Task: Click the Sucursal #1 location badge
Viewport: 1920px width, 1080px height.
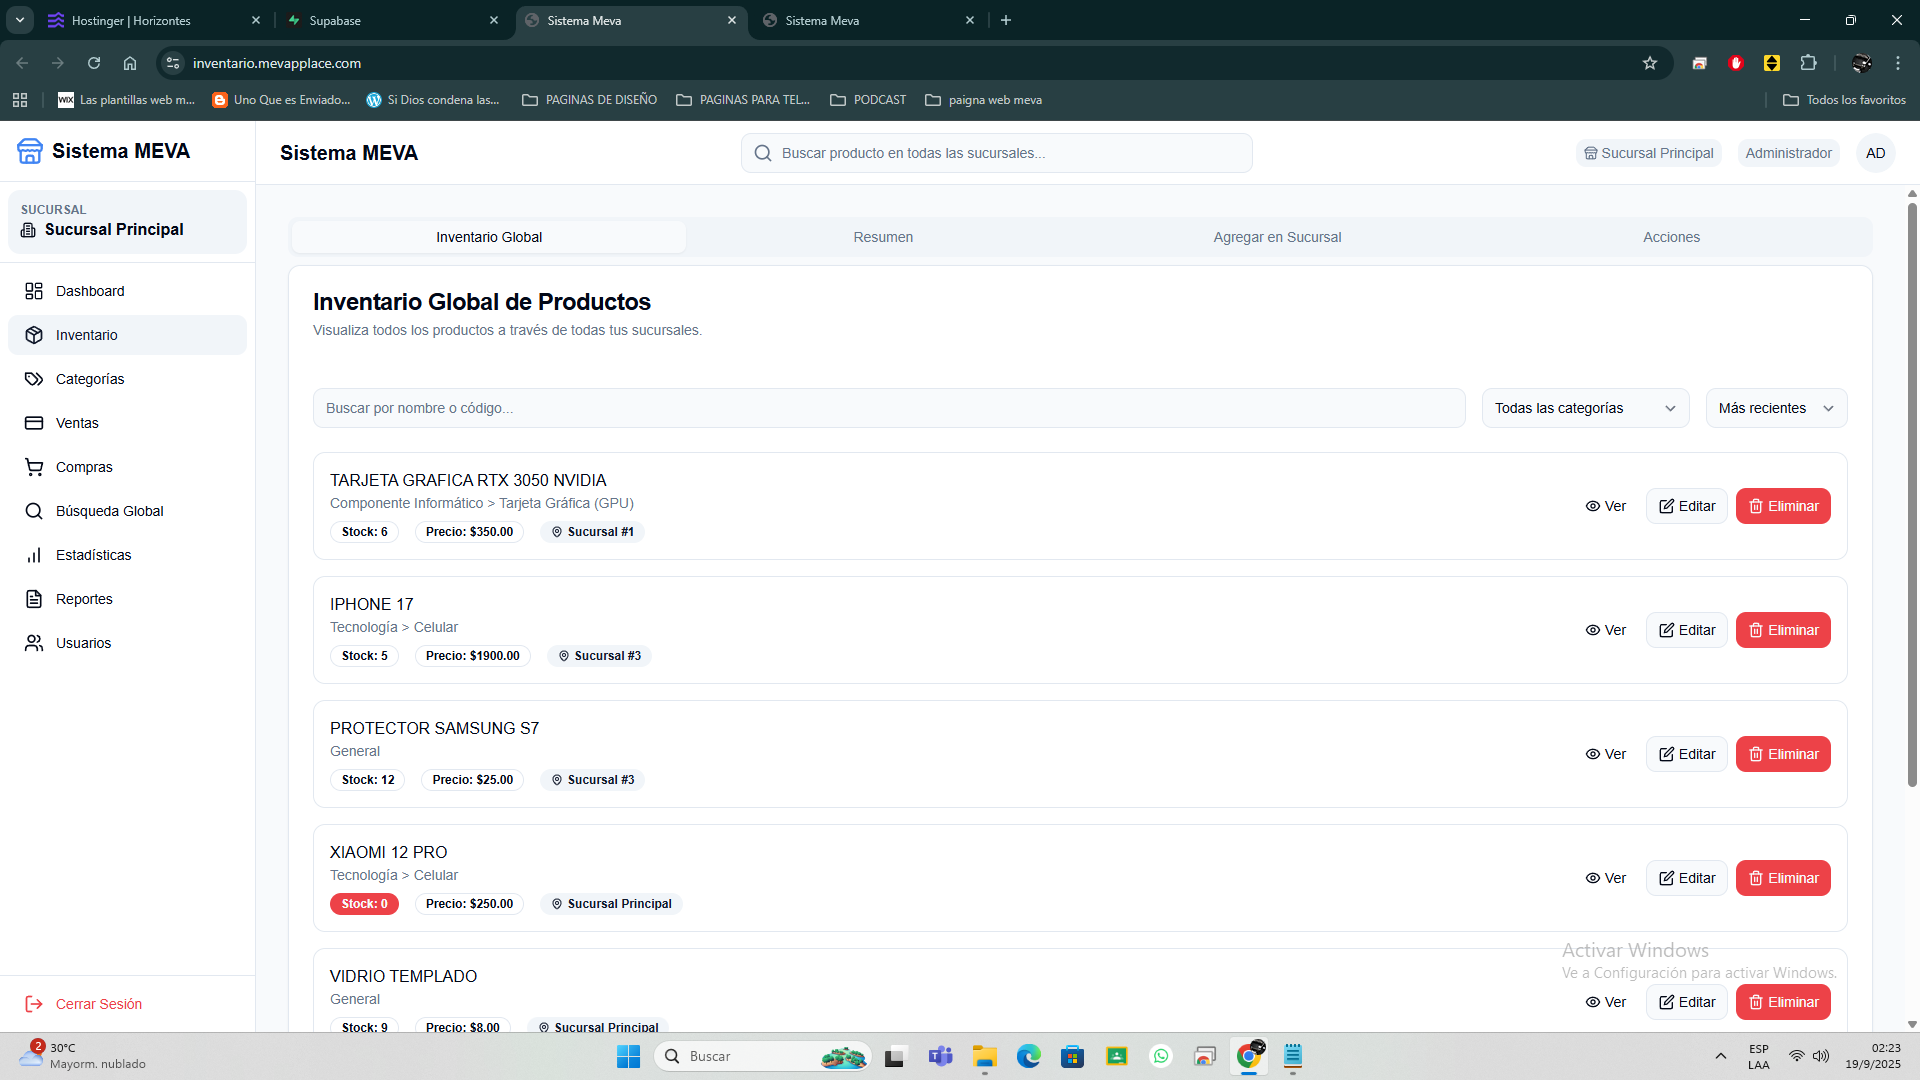Action: pyautogui.click(x=593, y=532)
